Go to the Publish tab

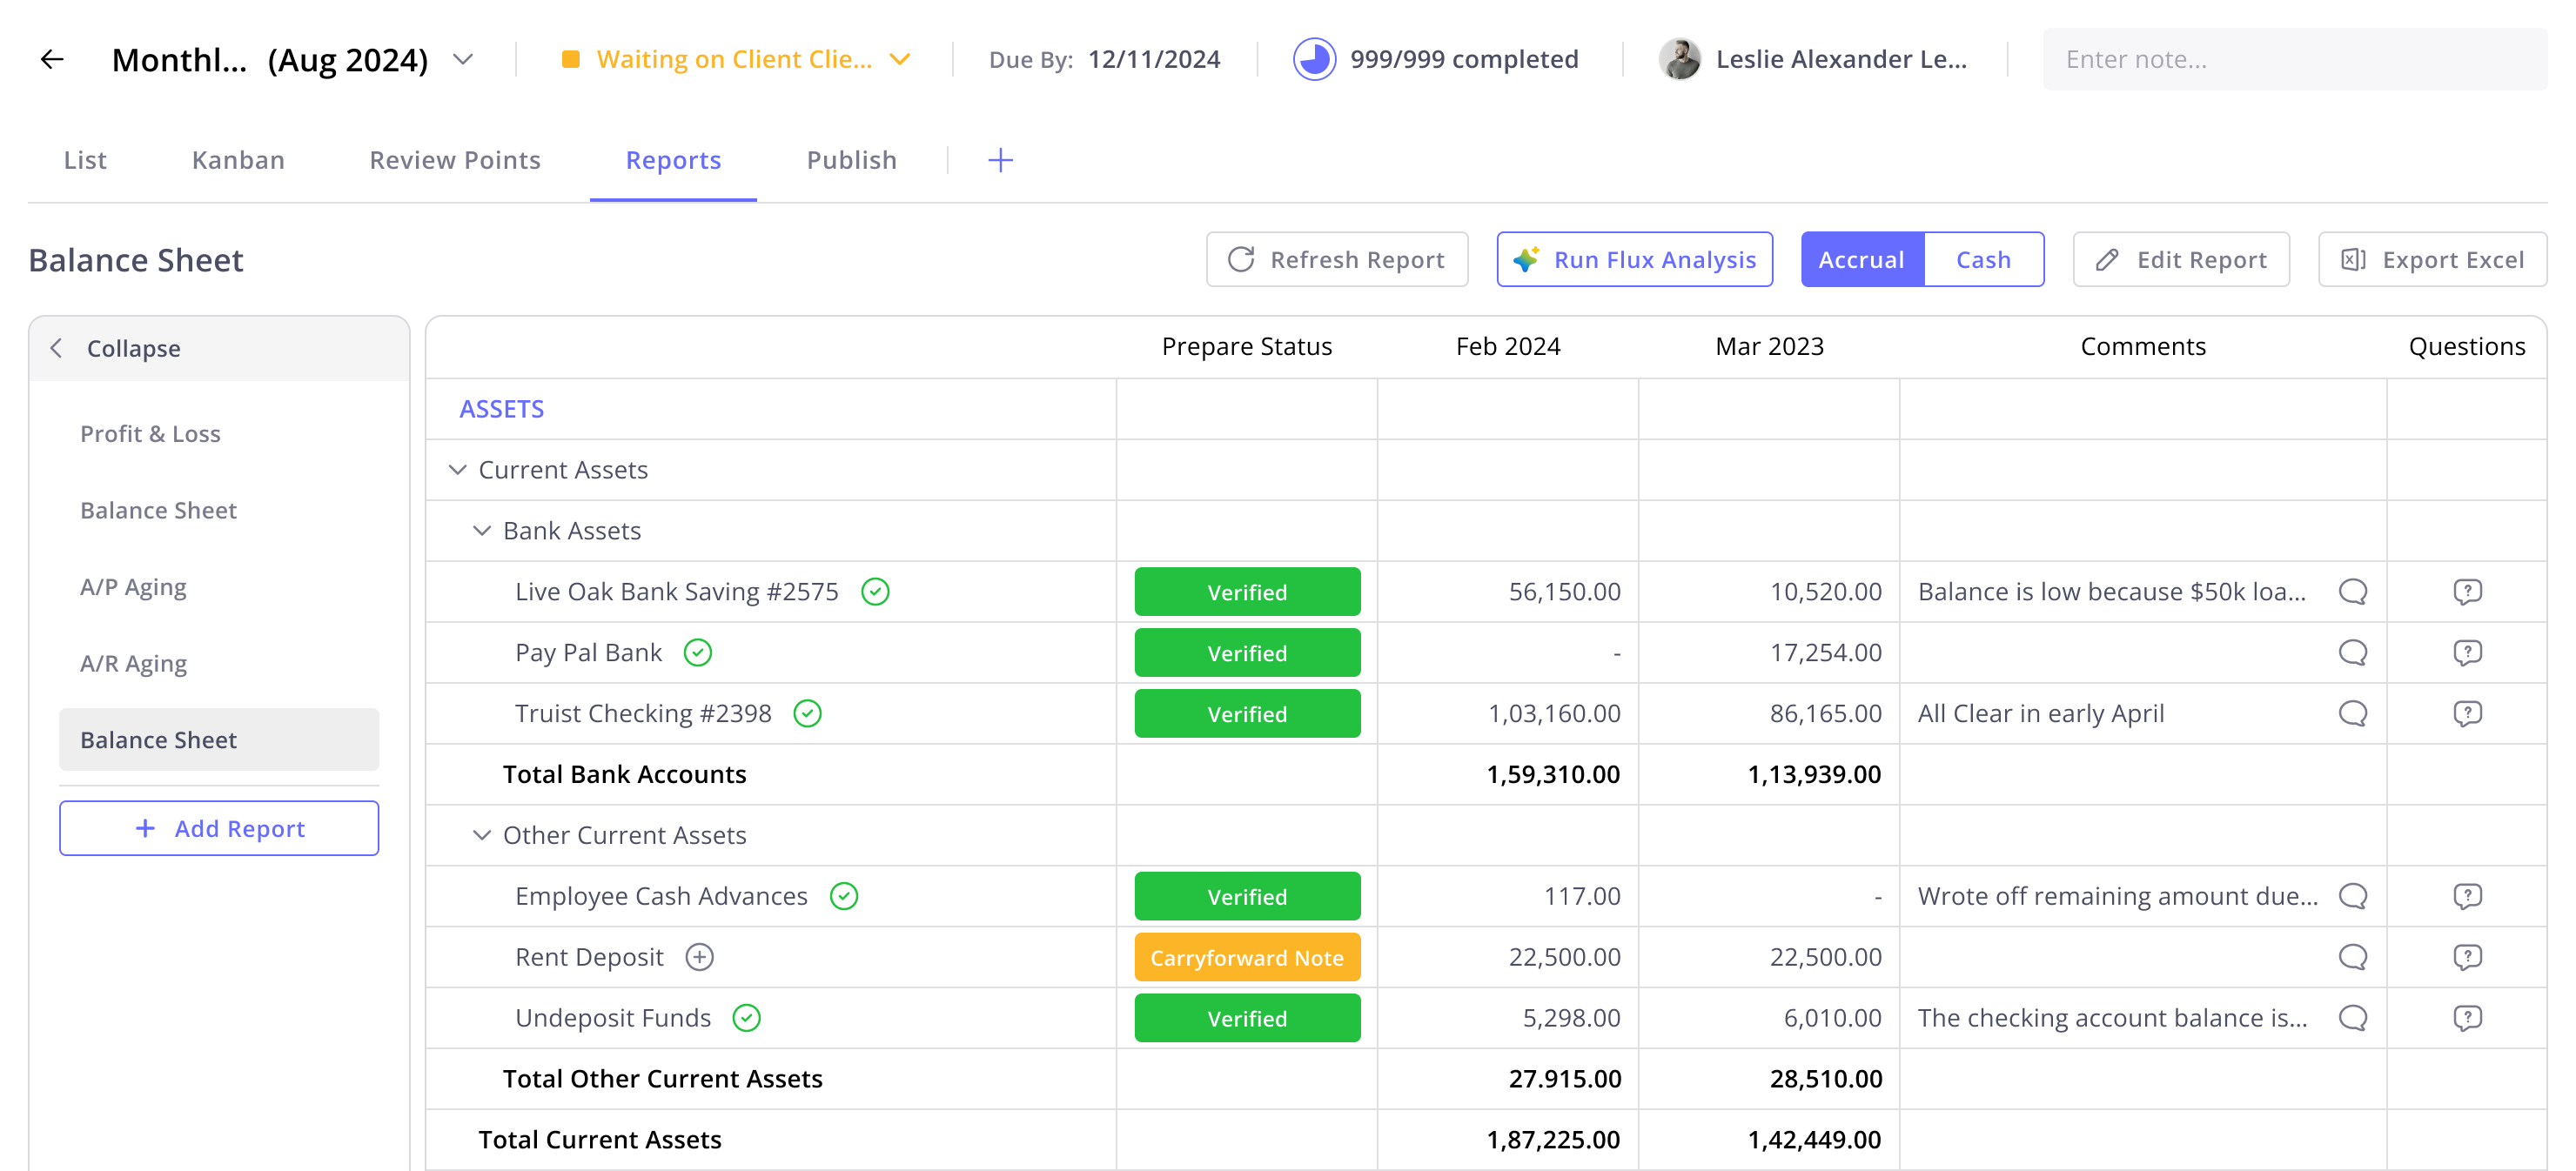852,160
